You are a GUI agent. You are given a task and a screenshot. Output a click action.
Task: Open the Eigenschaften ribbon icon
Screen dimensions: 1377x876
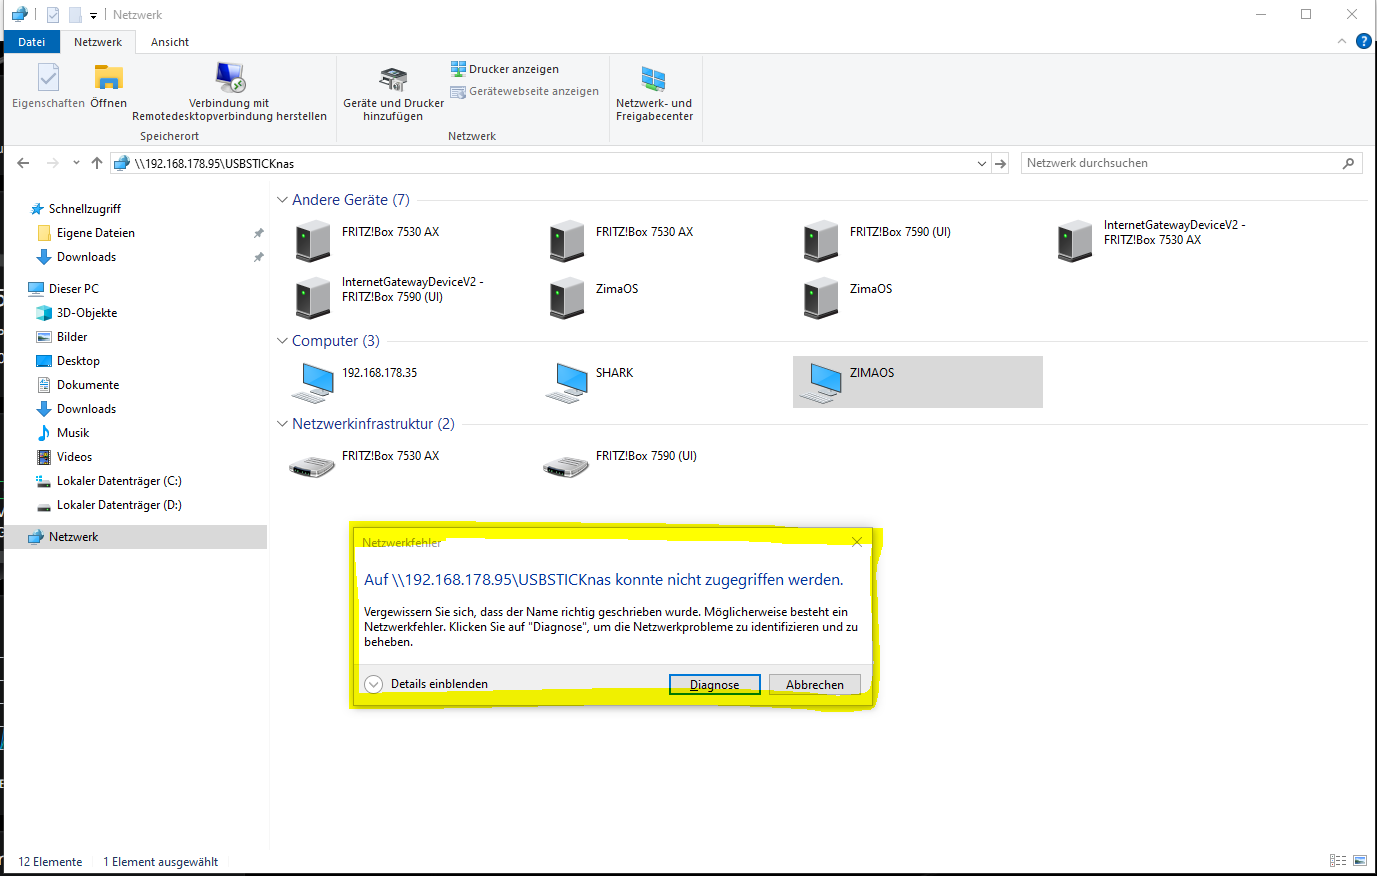48,86
